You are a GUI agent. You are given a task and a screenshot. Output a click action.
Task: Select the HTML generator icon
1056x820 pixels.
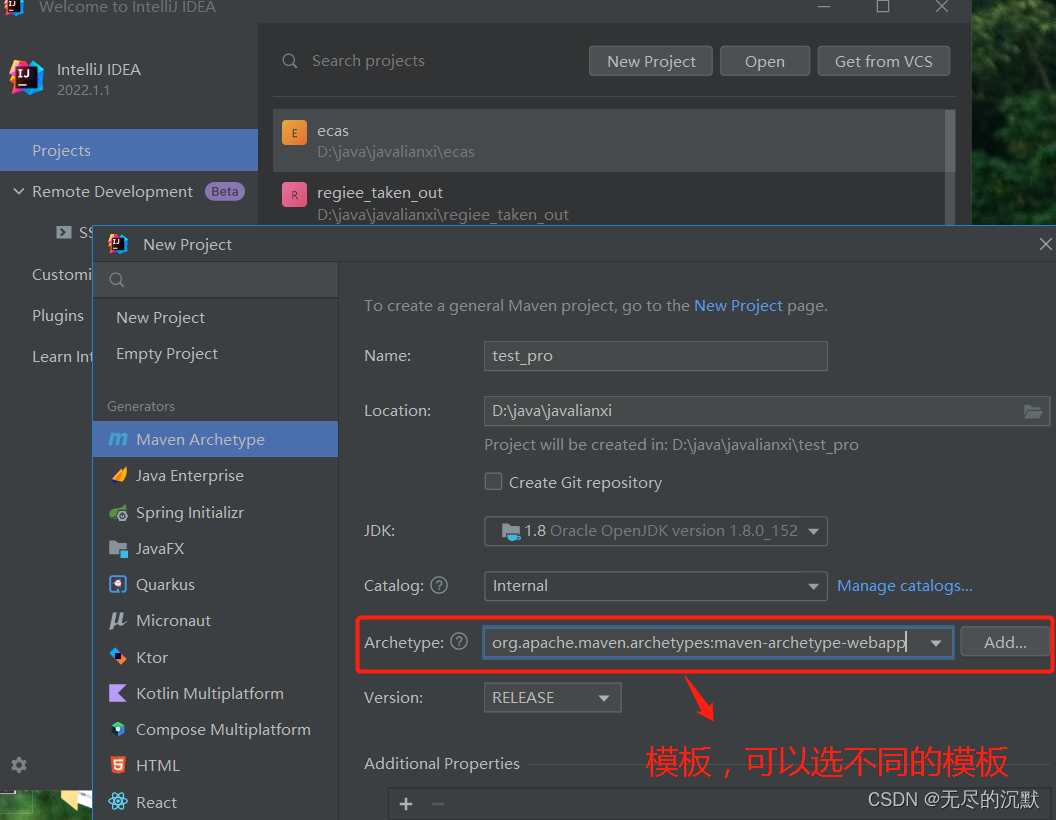click(119, 765)
